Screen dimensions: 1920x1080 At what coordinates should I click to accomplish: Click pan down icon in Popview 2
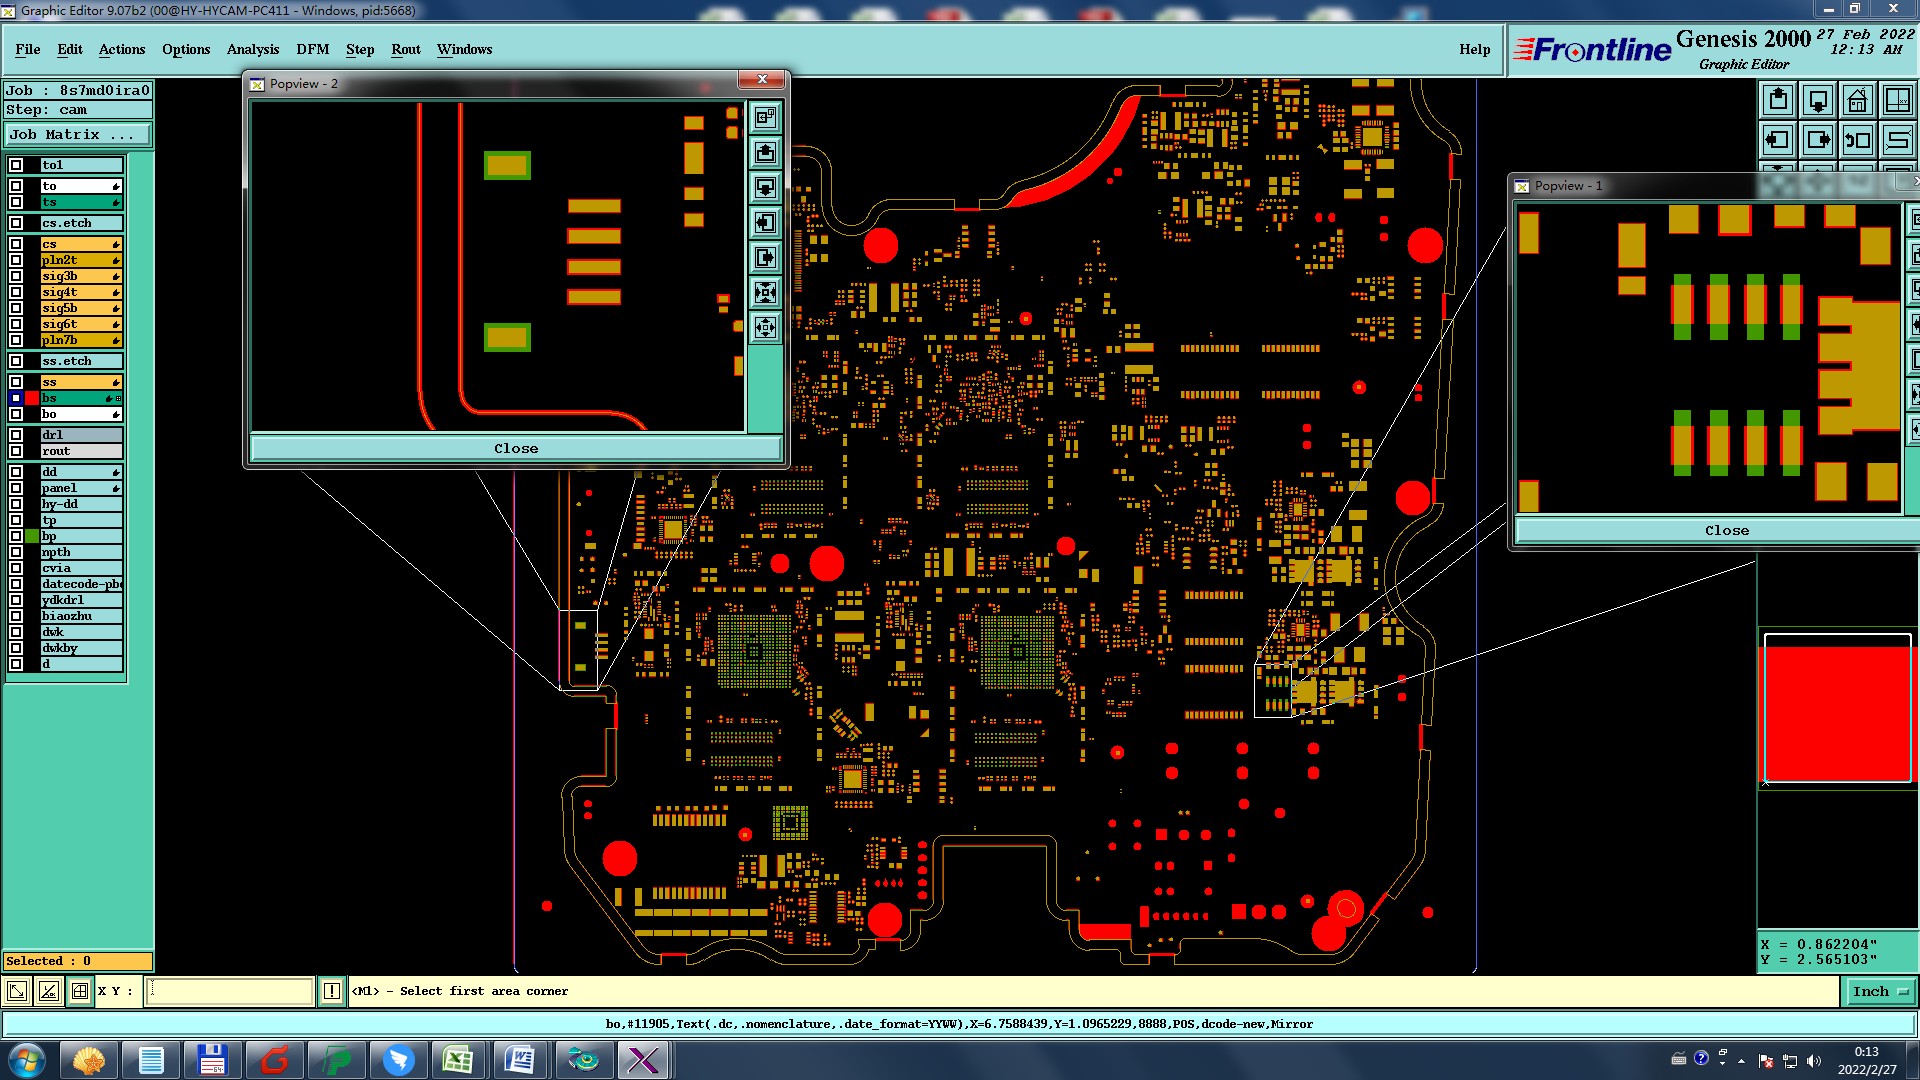[x=765, y=187]
